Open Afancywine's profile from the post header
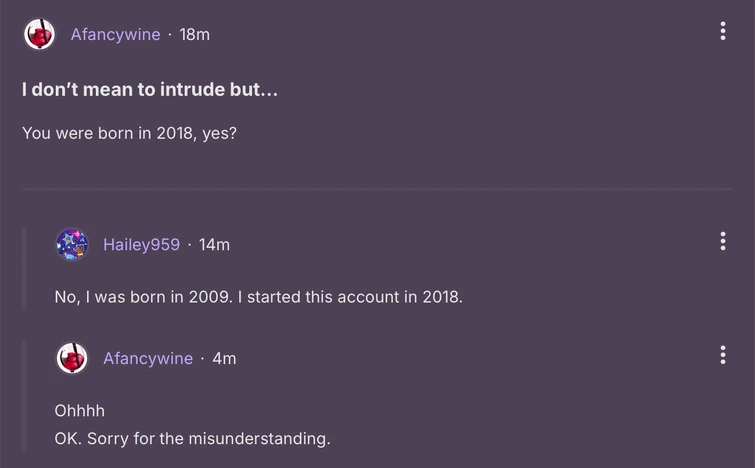This screenshot has height=468, width=755. [x=115, y=34]
